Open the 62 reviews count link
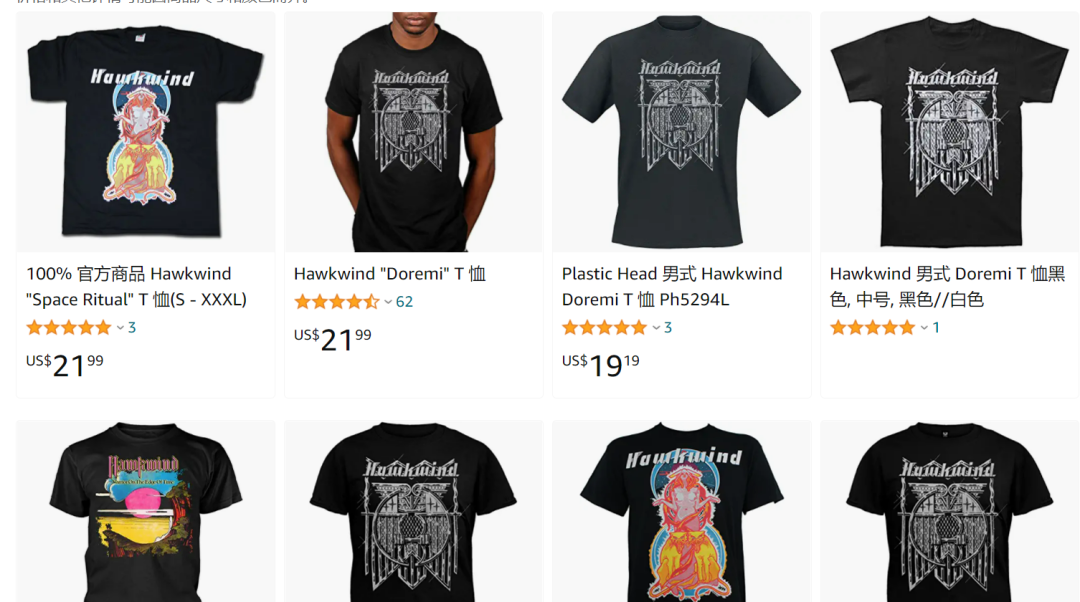This screenshot has height=602, width=1080. [x=404, y=302]
